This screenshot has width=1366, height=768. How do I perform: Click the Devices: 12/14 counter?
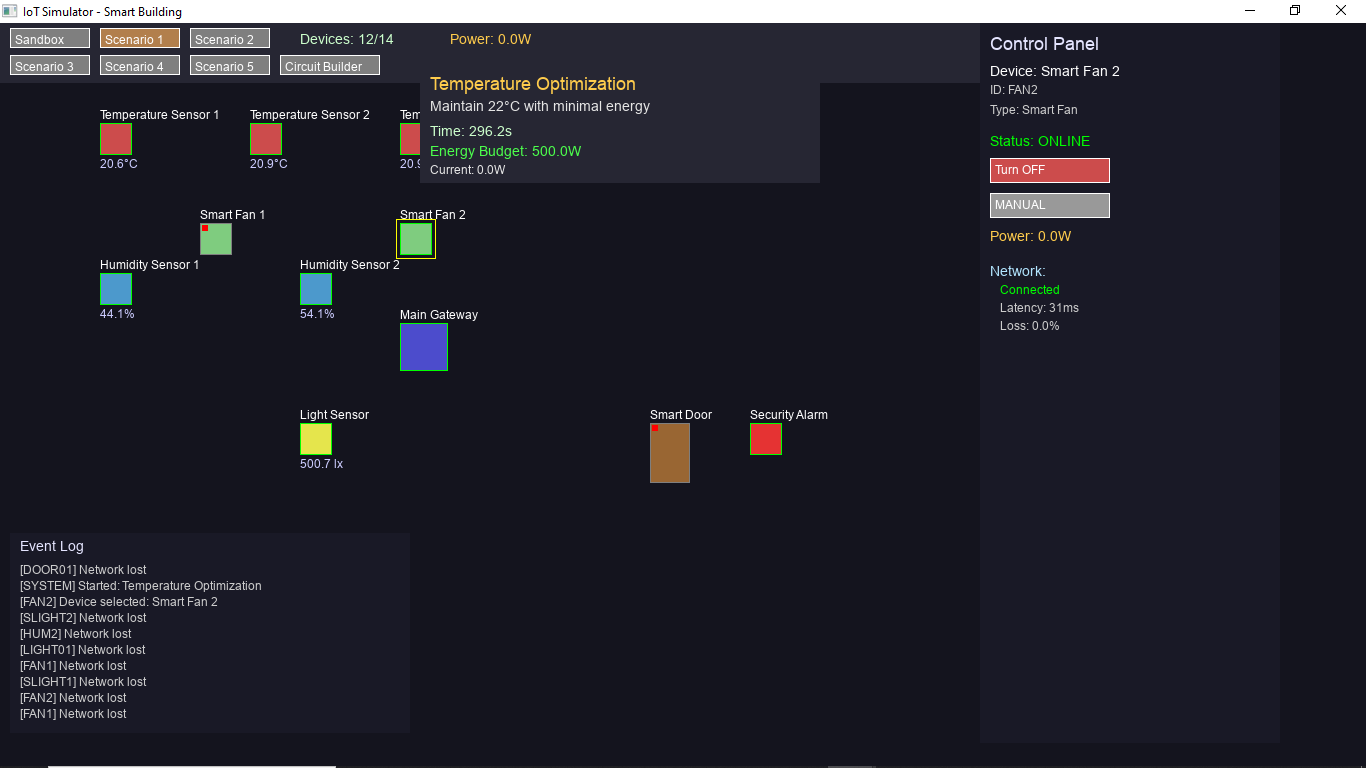347,39
